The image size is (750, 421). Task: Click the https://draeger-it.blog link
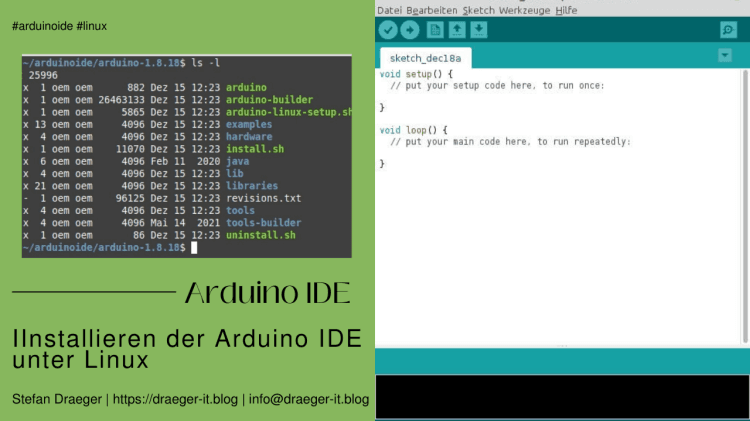pyautogui.click(x=175, y=399)
